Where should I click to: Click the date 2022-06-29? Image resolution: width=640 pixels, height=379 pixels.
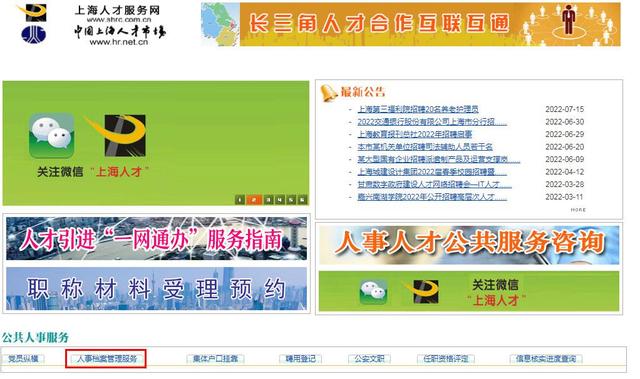[x=564, y=134]
